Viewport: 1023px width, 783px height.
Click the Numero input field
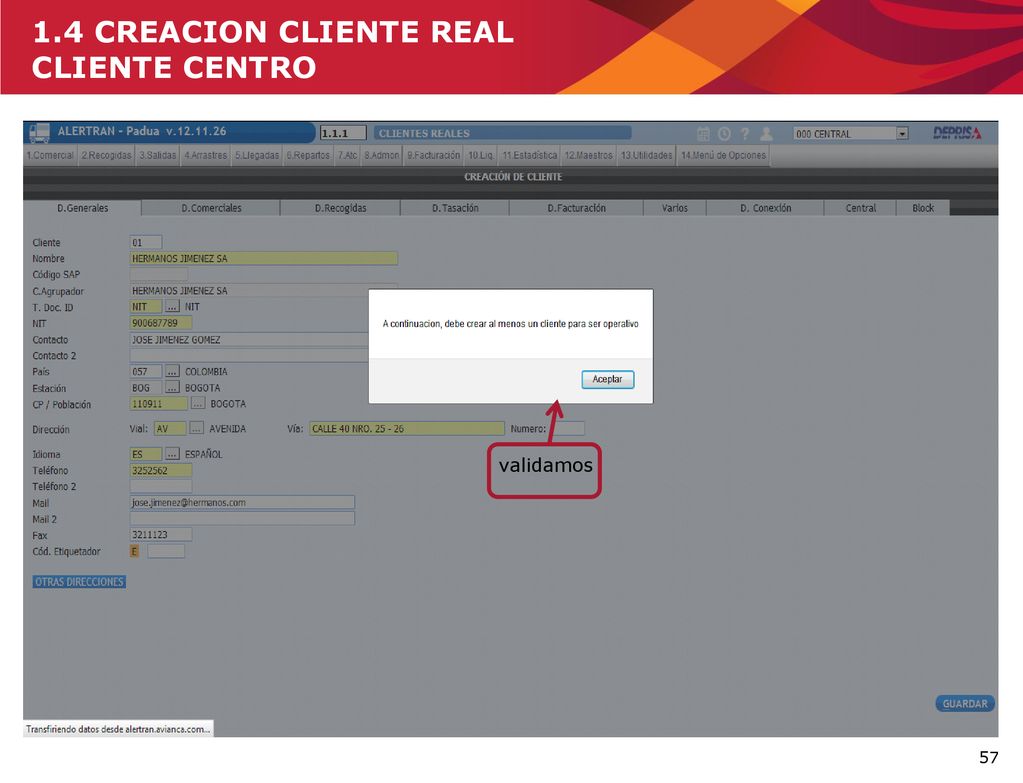pos(566,429)
